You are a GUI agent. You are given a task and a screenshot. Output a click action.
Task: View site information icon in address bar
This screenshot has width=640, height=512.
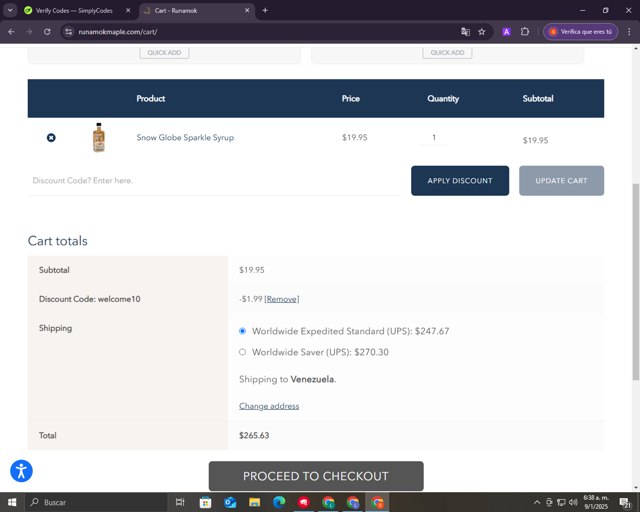point(69,32)
